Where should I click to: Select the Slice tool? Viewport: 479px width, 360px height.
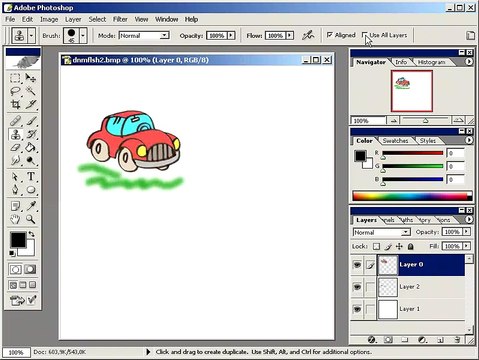click(x=31, y=104)
